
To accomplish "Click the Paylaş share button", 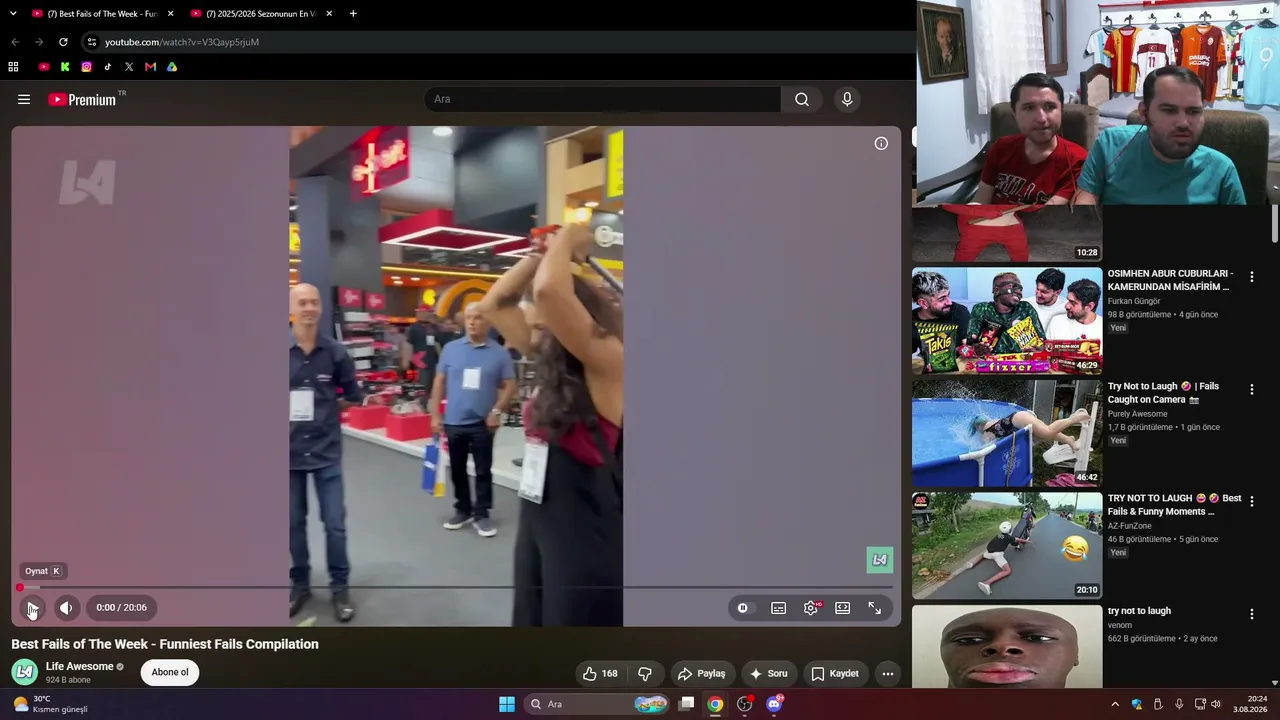I will point(700,674).
